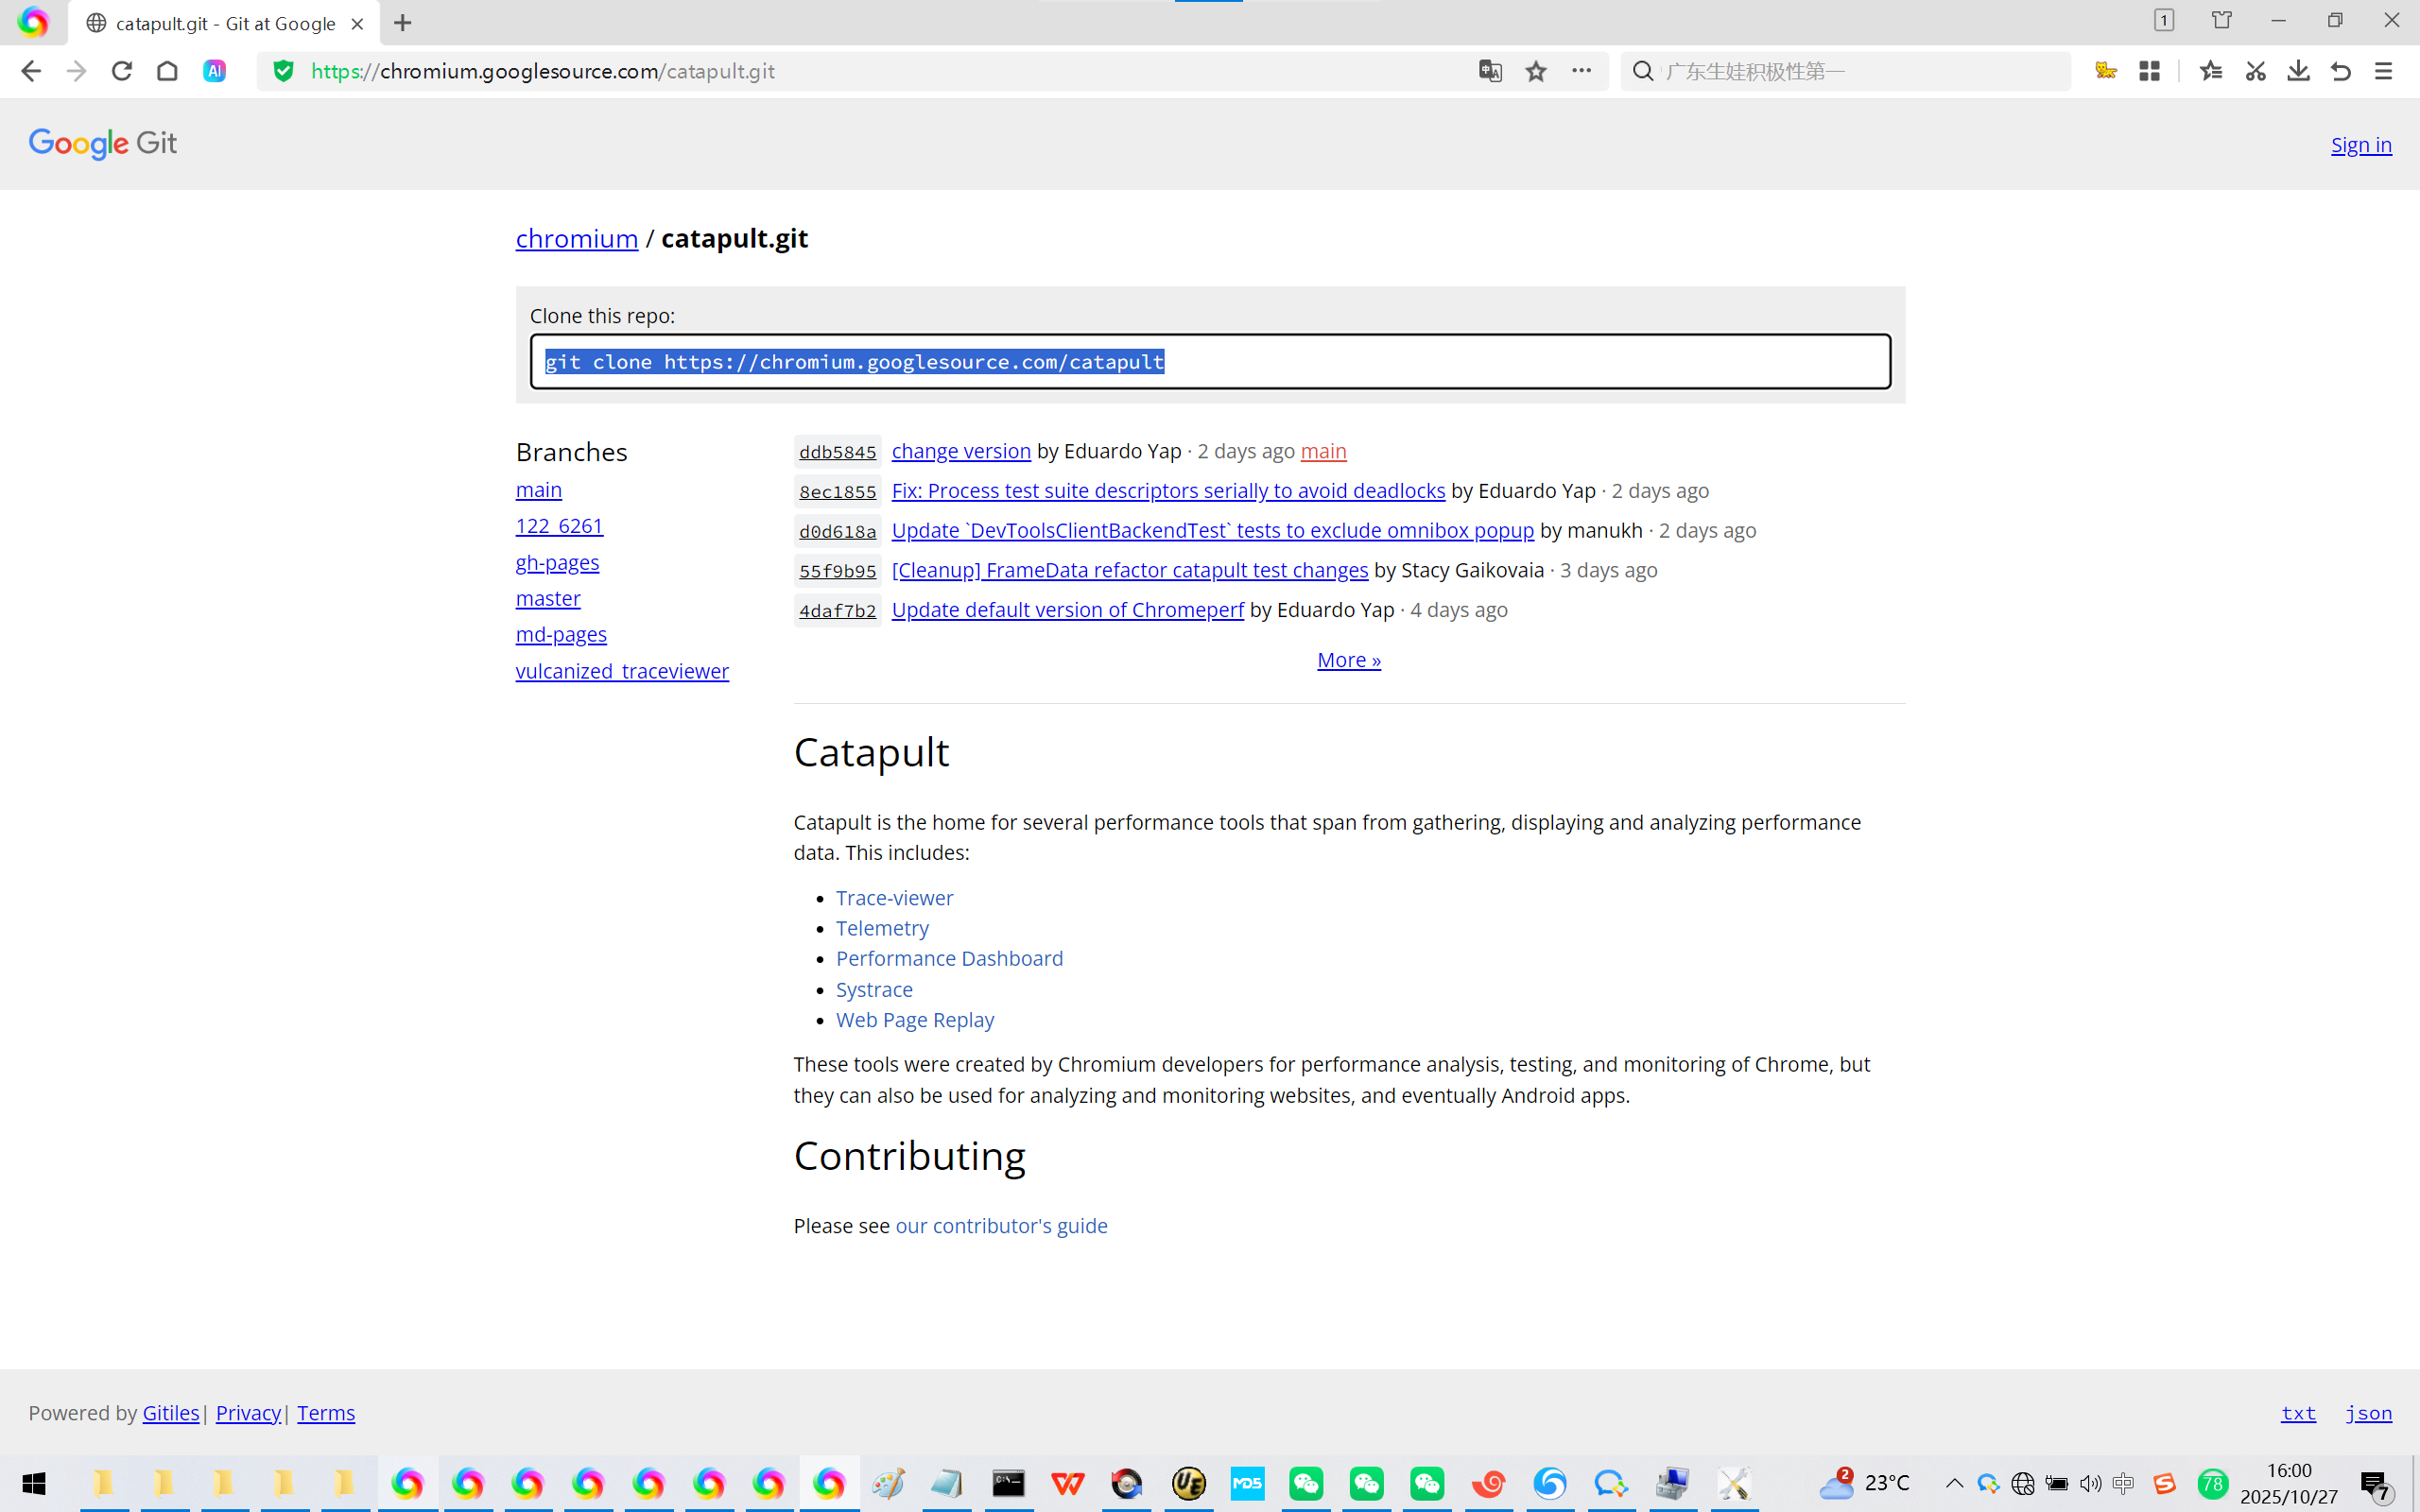Viewport: 2420px width, 1512px height.
Task: Expand hidden system tray icons
Action: pyautogui.click(x=1953, y=1483)
